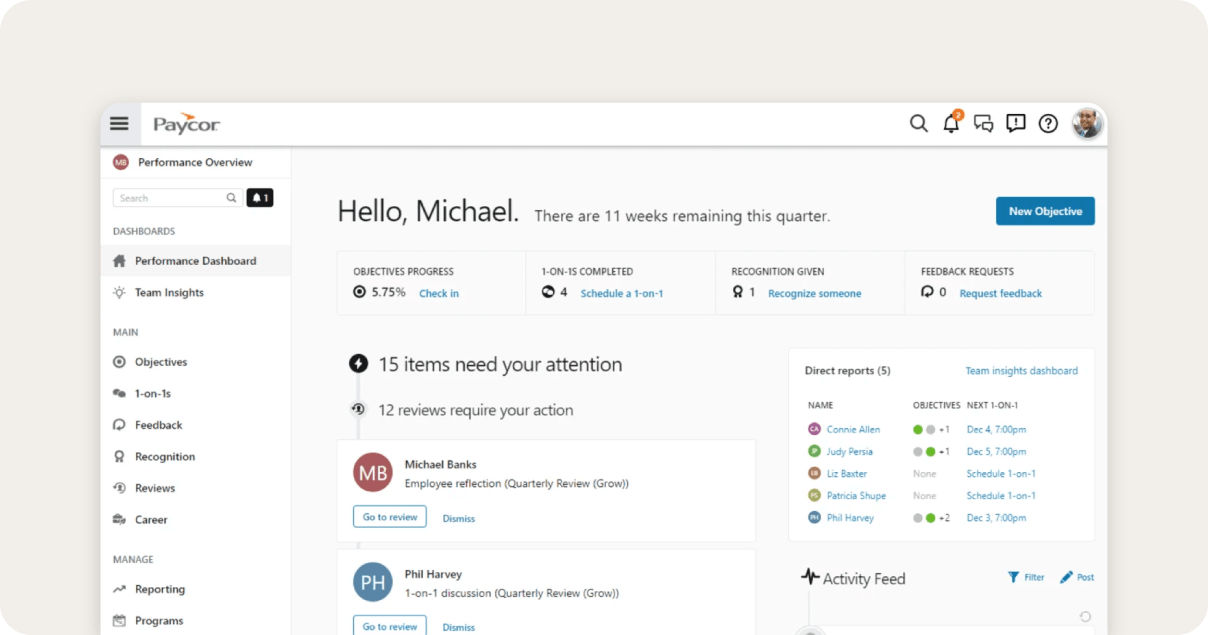Dismiss the Michael Banks review item

click(x=459, y=519)
